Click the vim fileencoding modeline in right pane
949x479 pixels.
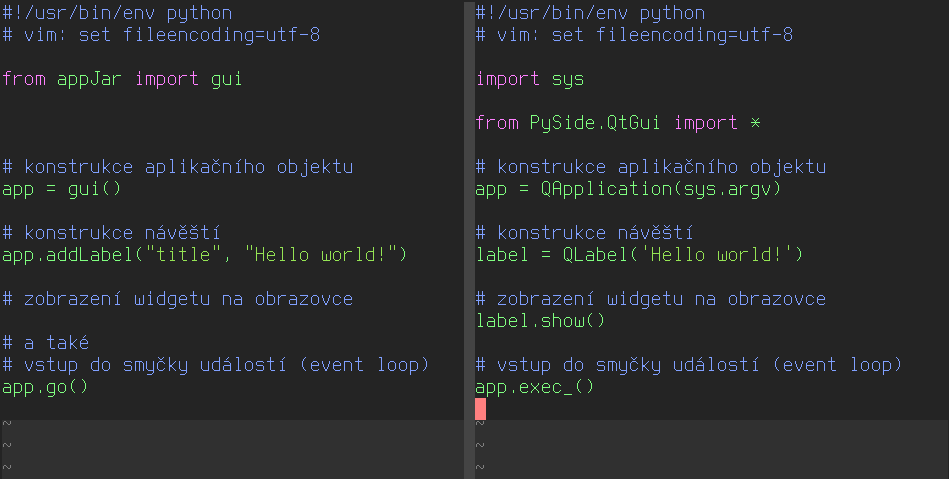(634, 35)
